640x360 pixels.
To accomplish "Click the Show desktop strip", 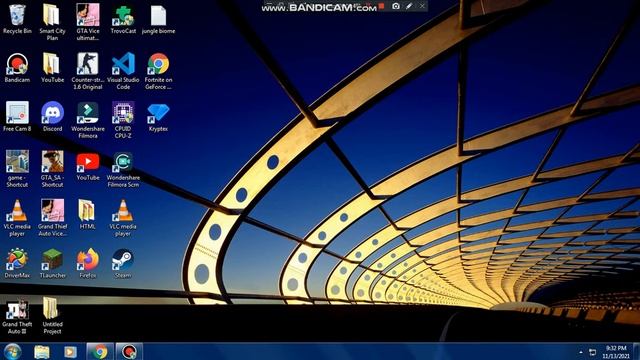I will (637, 352).
